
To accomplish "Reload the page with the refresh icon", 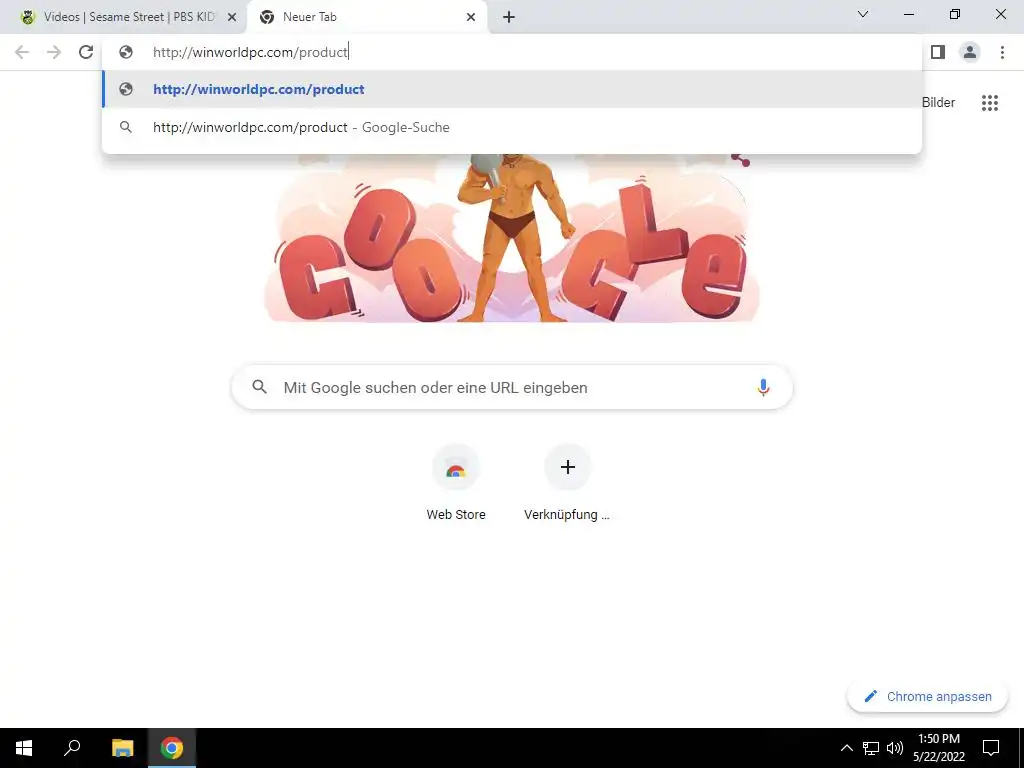I will 86,52.
